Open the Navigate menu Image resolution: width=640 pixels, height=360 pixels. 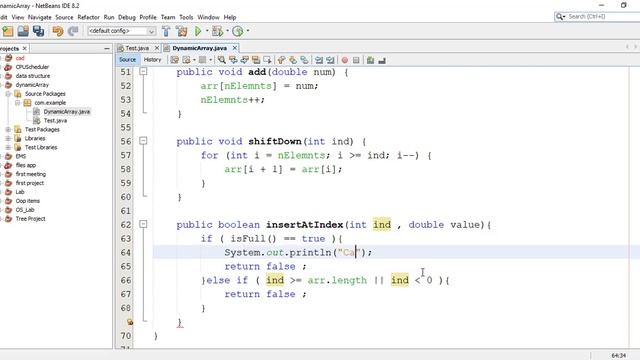(x=40, y=17)
